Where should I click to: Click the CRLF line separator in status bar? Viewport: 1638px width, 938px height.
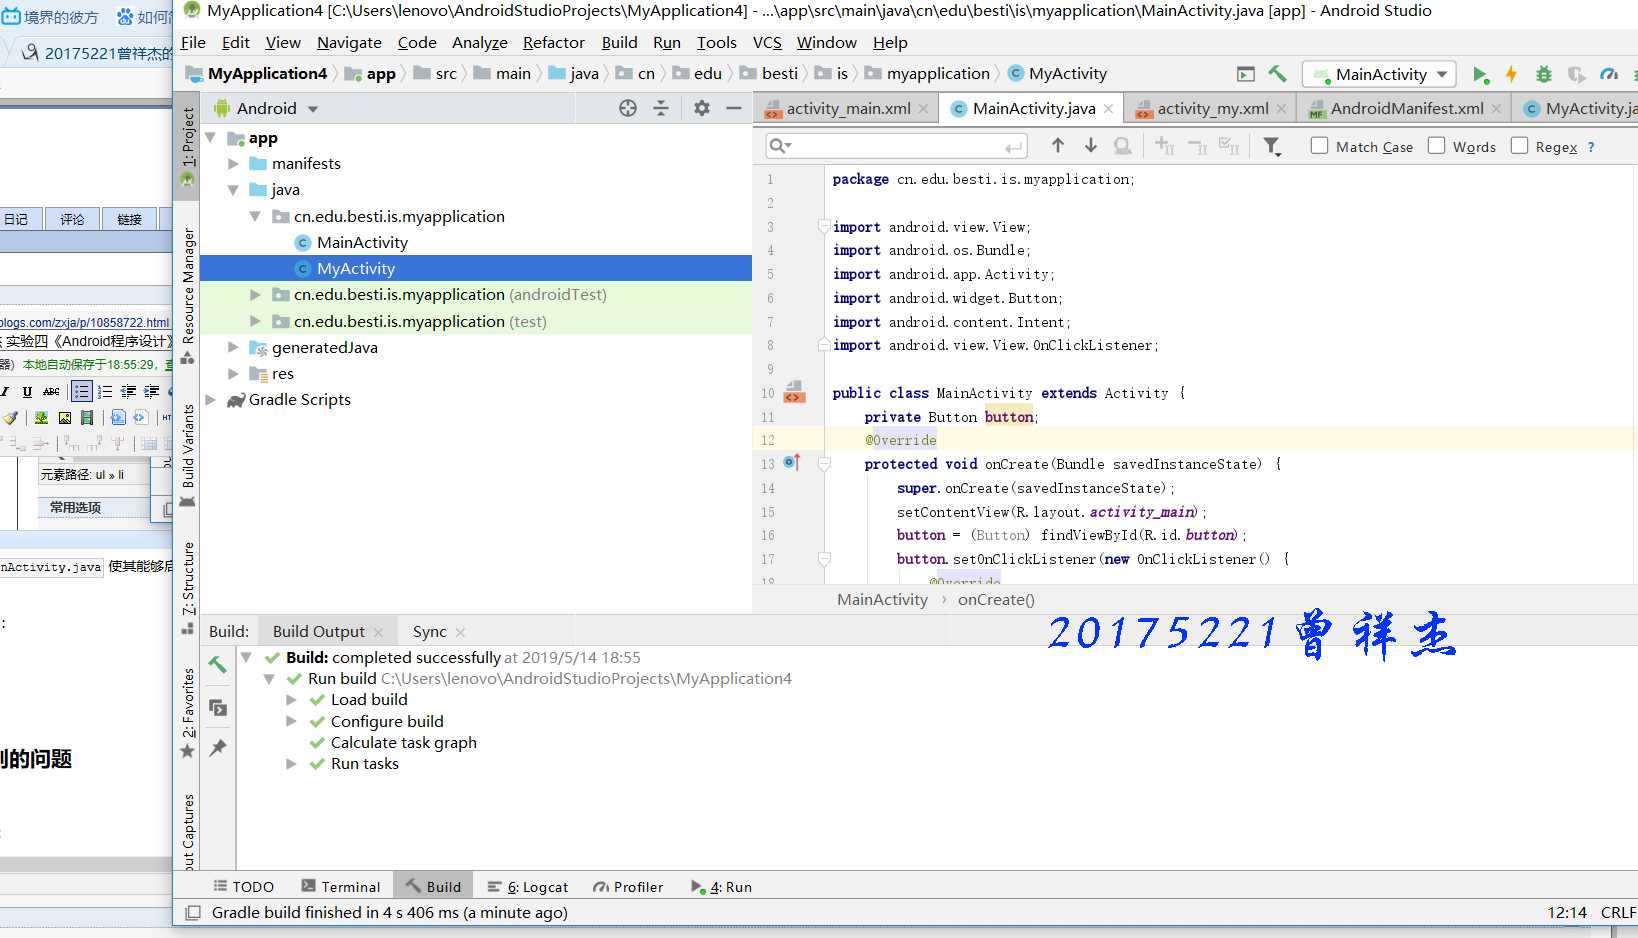coord(1618,912)
